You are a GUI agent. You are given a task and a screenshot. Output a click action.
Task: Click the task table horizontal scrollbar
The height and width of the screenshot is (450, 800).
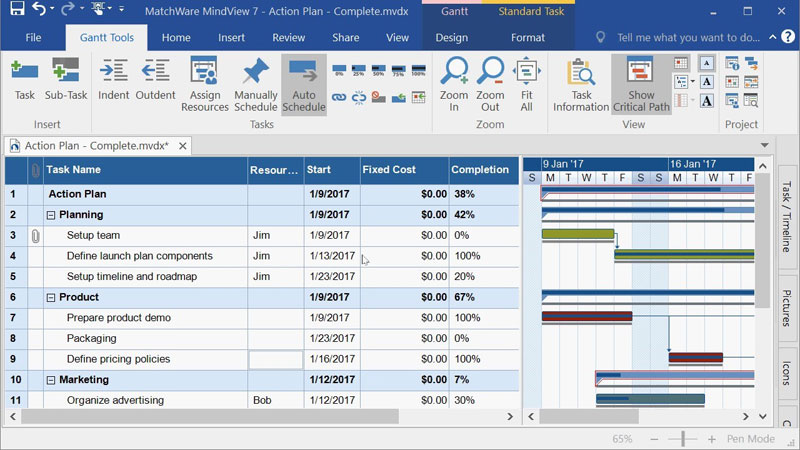(x=210, y=416)
